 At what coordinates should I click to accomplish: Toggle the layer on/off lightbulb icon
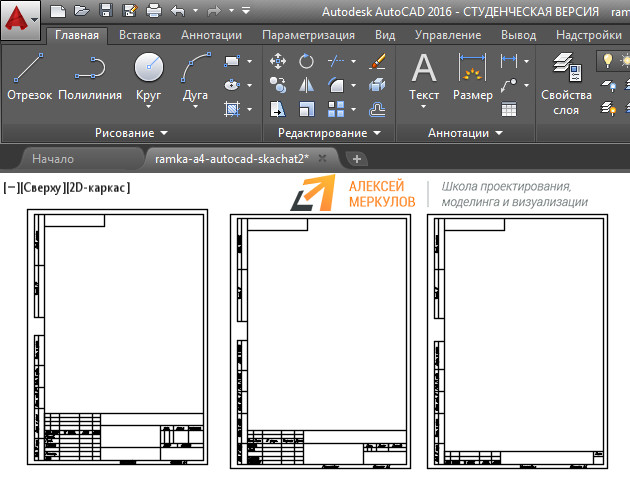click(608, 61)
